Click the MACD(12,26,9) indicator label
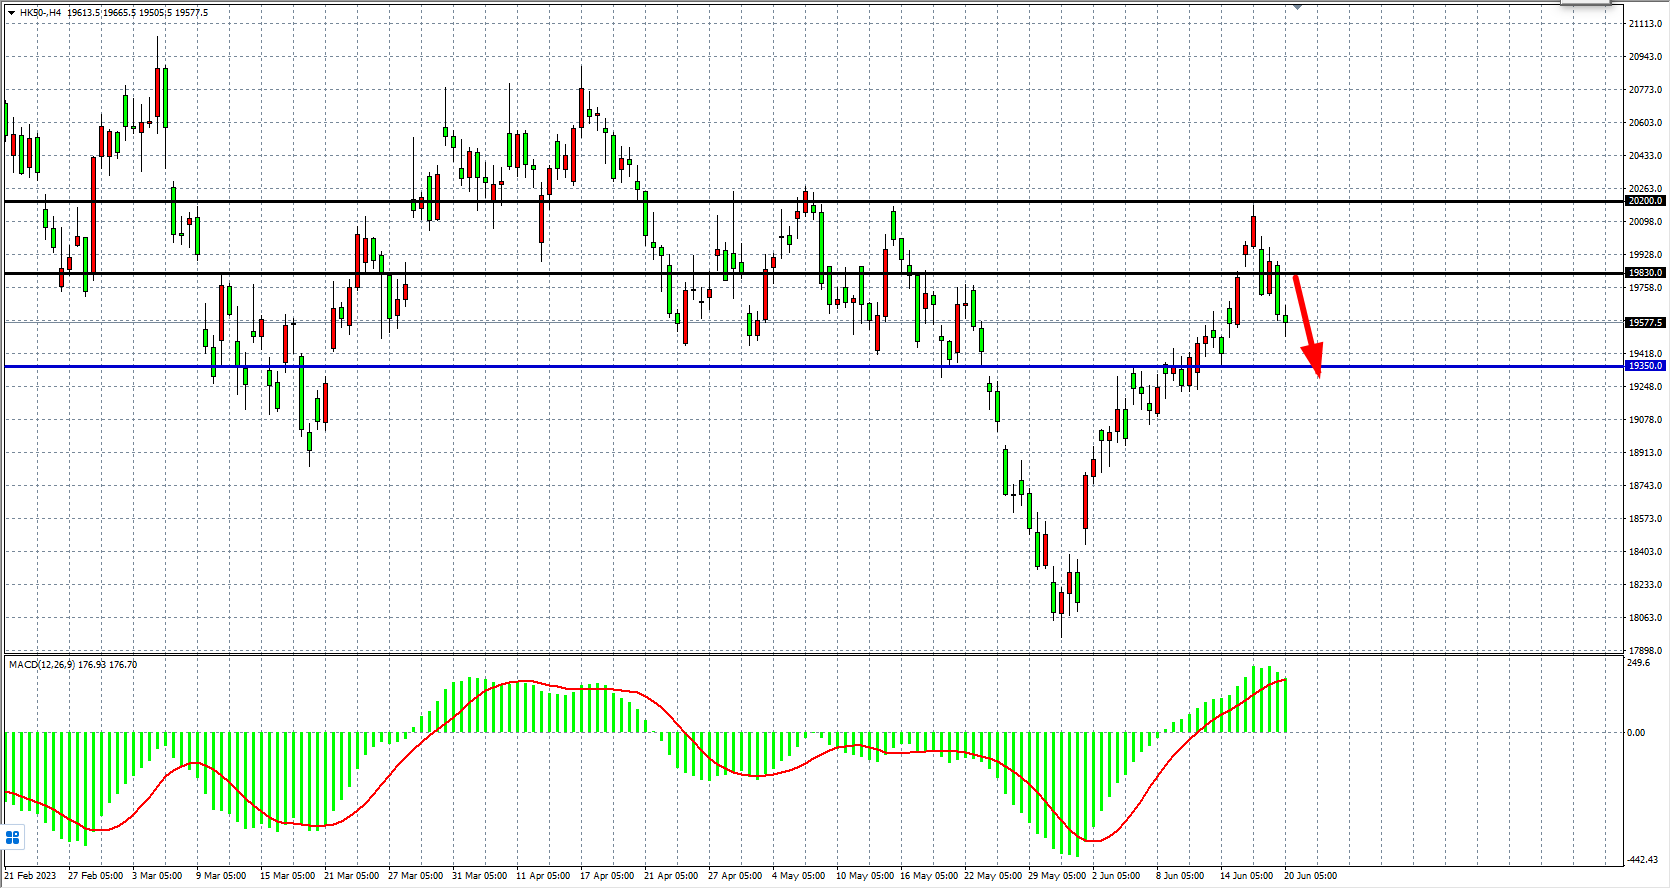Image resolution: width=1671 pixels, height=889 pixels. [41, 664]
